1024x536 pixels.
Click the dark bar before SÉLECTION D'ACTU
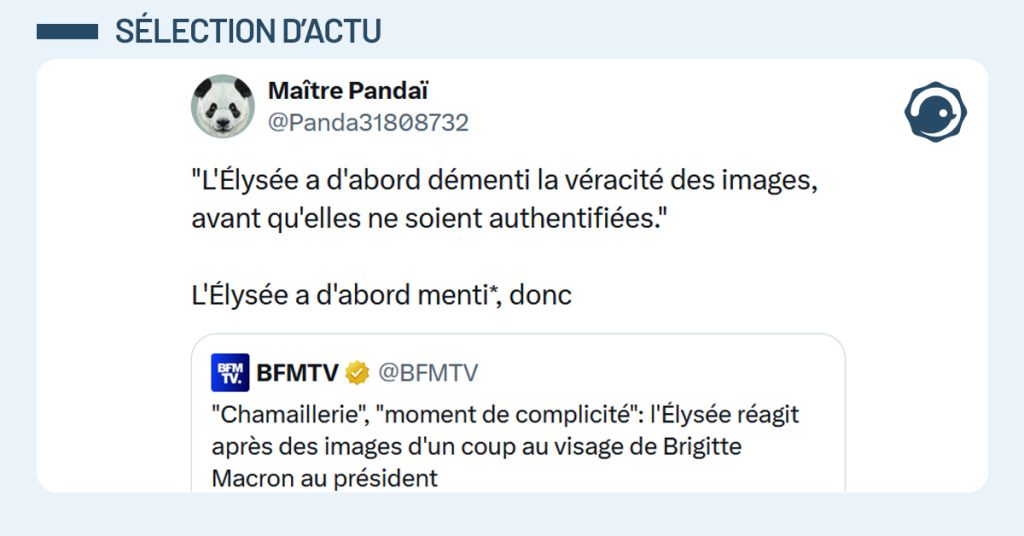click(x=67, y=32)
